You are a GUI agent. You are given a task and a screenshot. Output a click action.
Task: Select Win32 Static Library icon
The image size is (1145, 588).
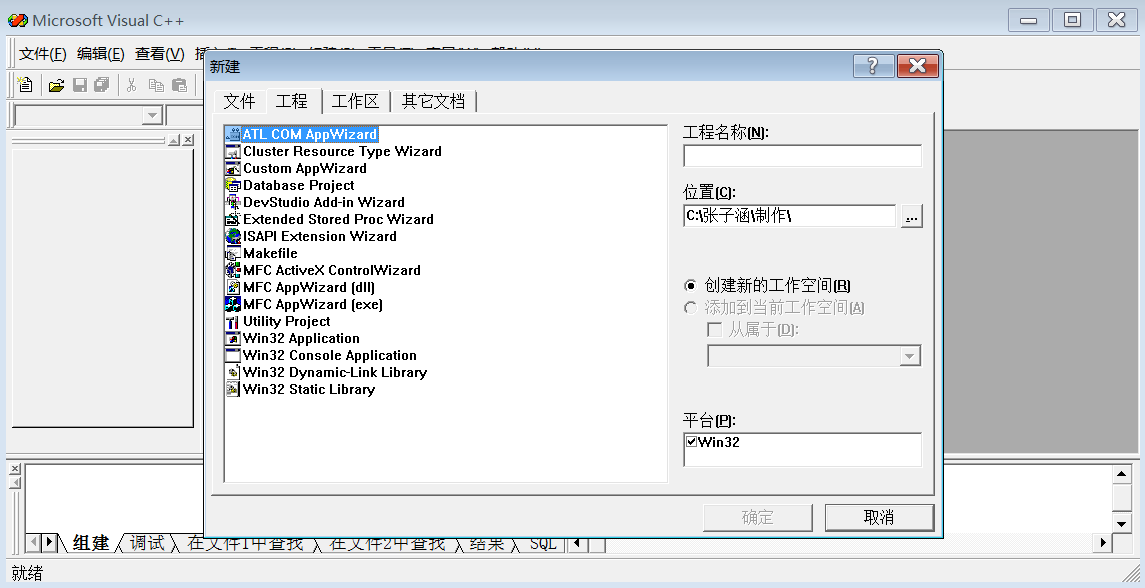pyautogui.click(x=233, y=389)
